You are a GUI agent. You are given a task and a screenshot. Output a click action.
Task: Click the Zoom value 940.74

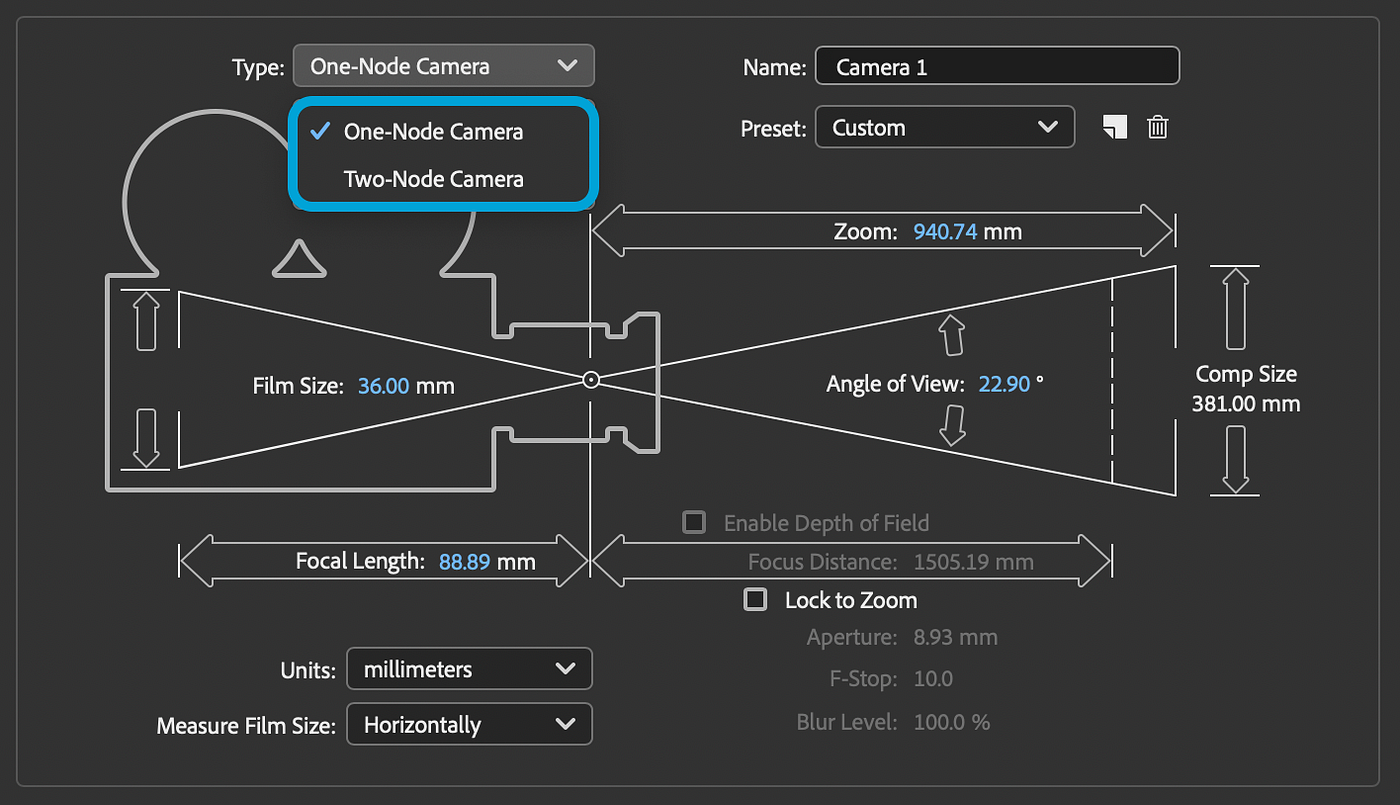pos(945,232)
